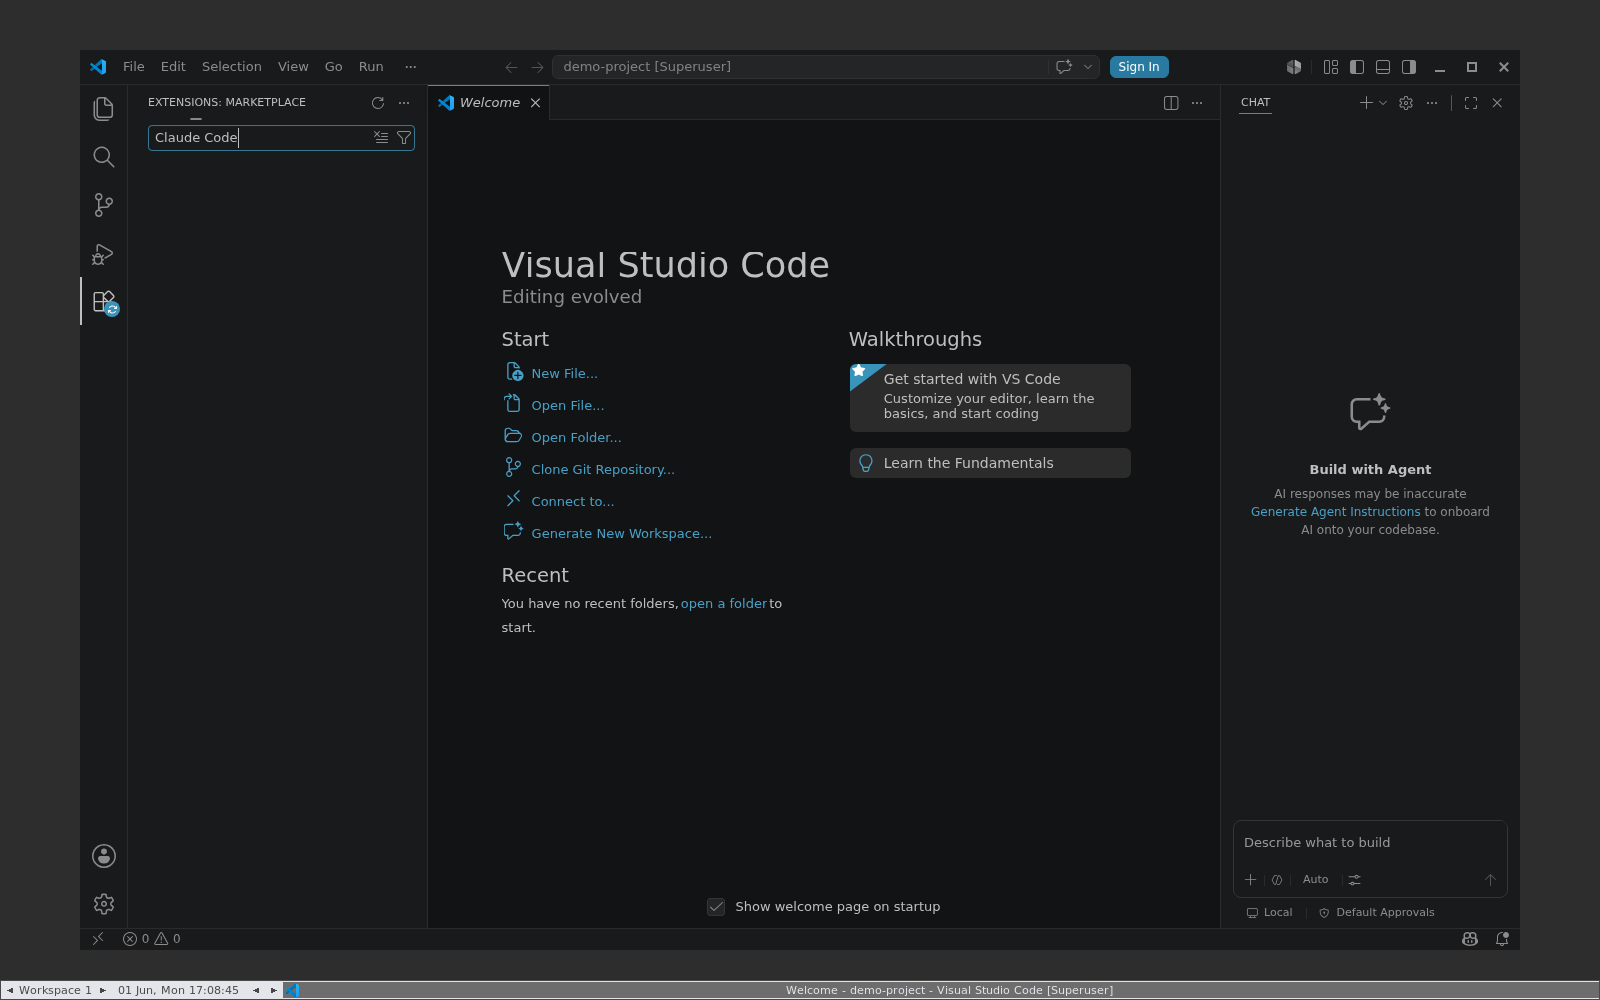Open the Search view in activity bar

pos(103,157)
